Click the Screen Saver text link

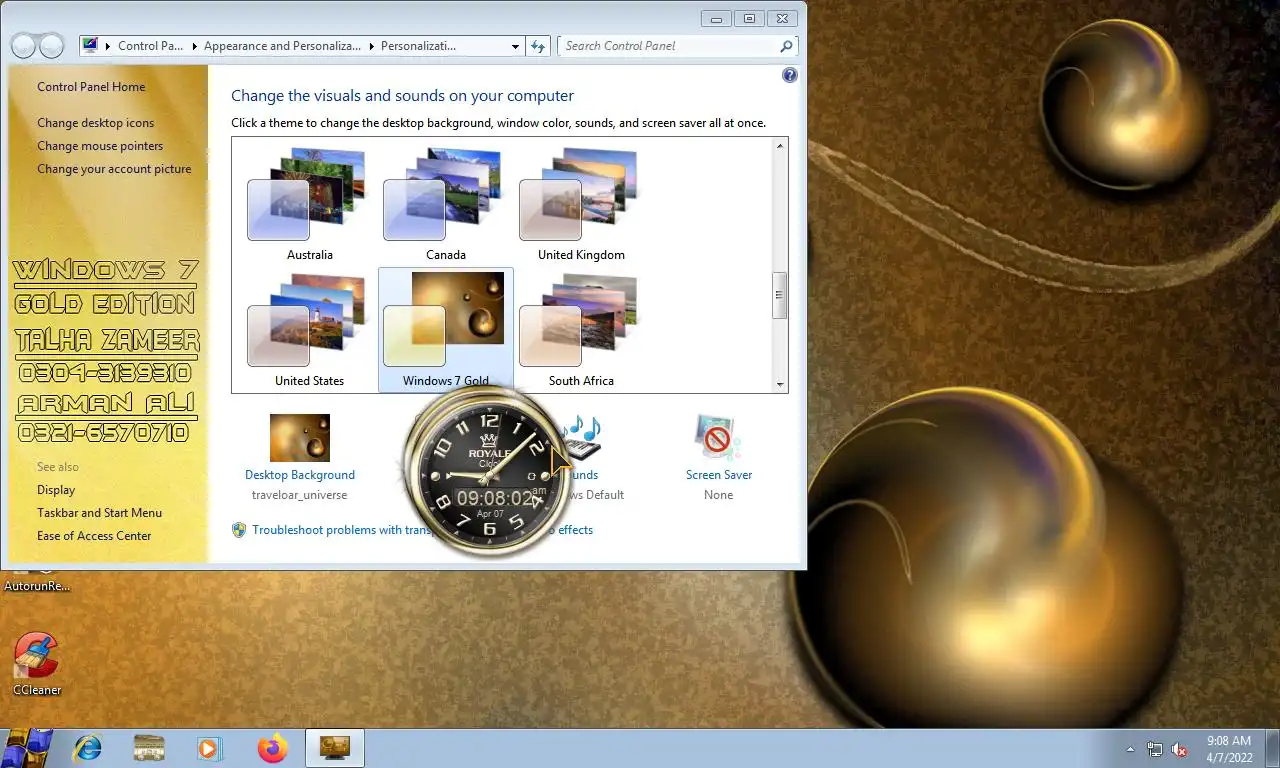[x=719, y=475]
